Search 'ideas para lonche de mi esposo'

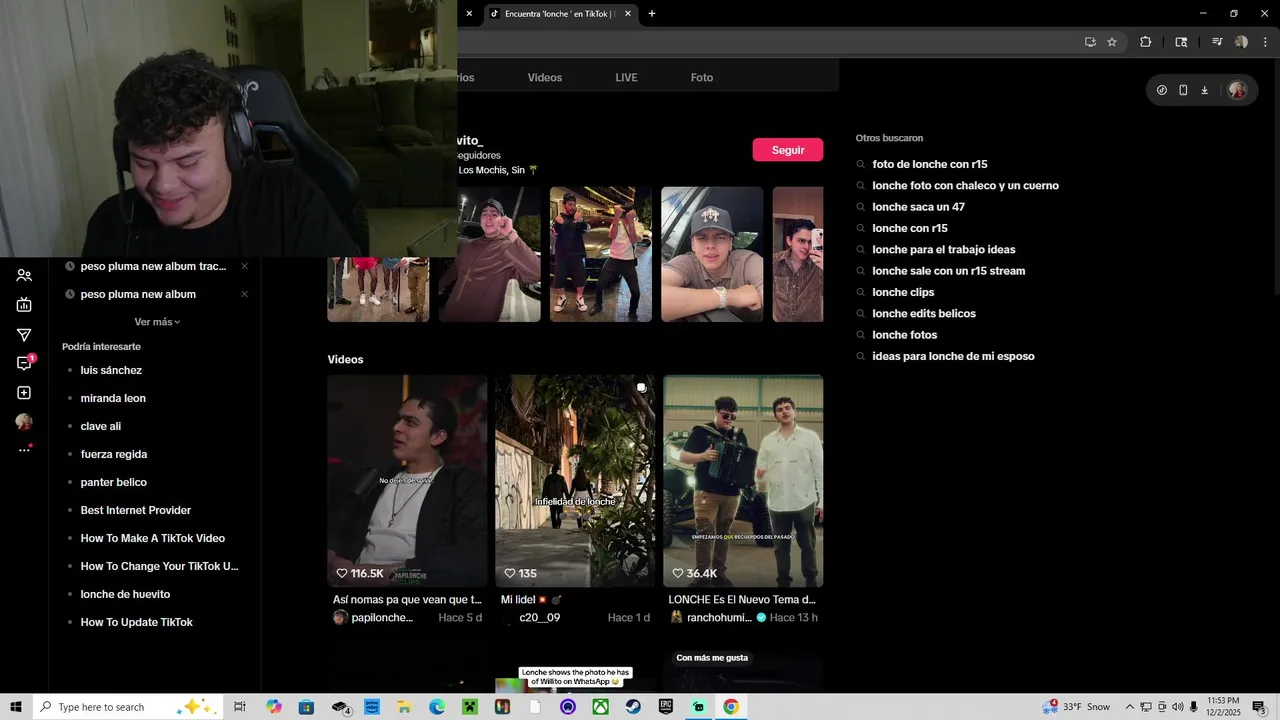(x=953, y=356)
